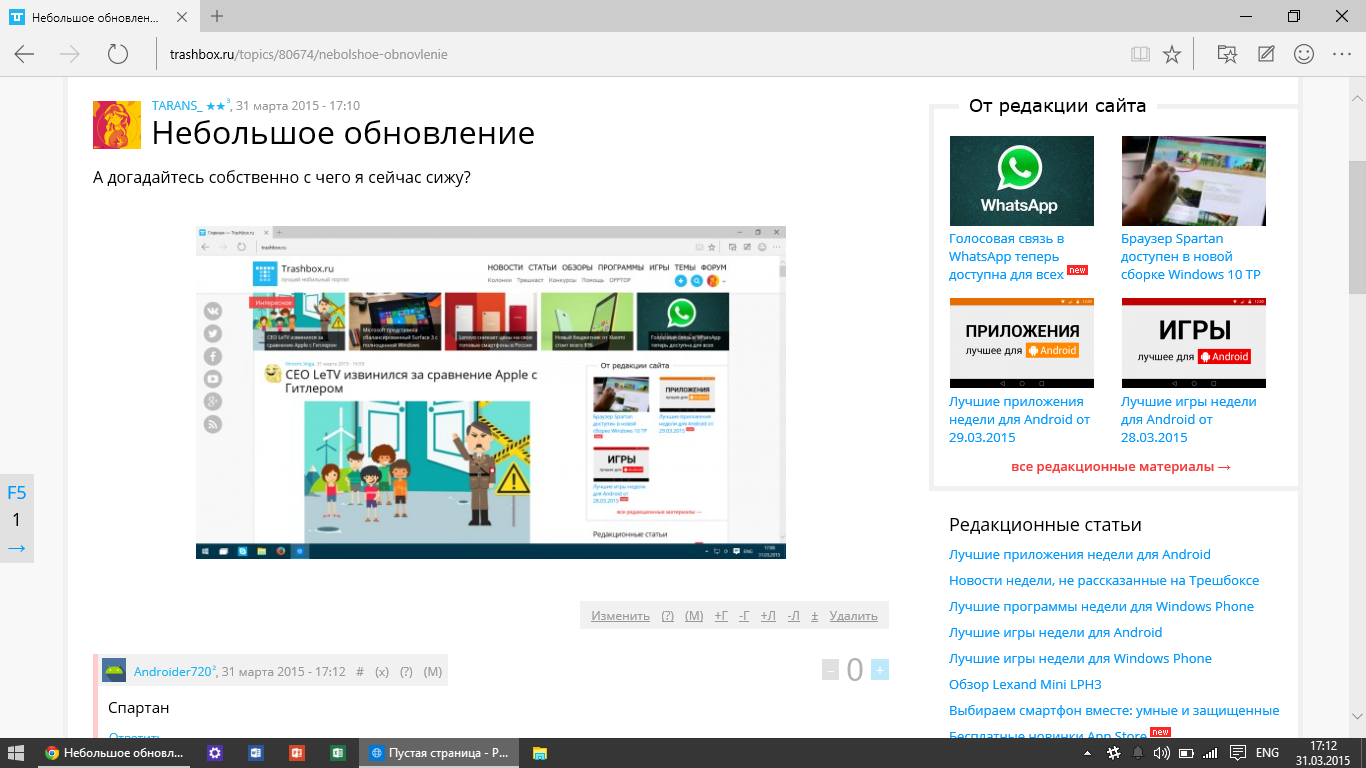
Task: Open все редакционные материалы link
Action: [1121, 467]
